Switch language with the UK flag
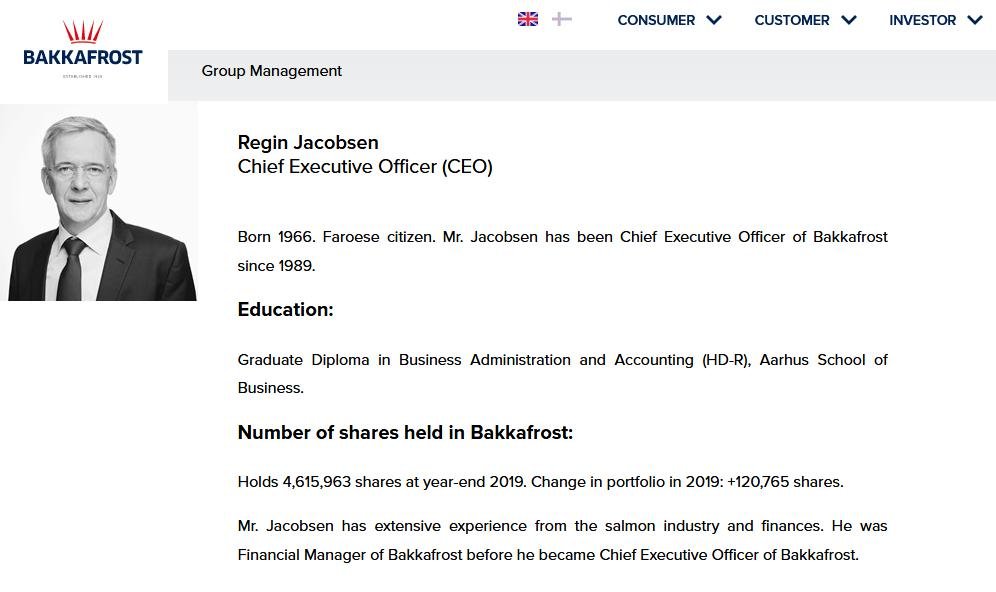Image resolution: width=996 pixels, height=592 pixels. coord(528,19)
